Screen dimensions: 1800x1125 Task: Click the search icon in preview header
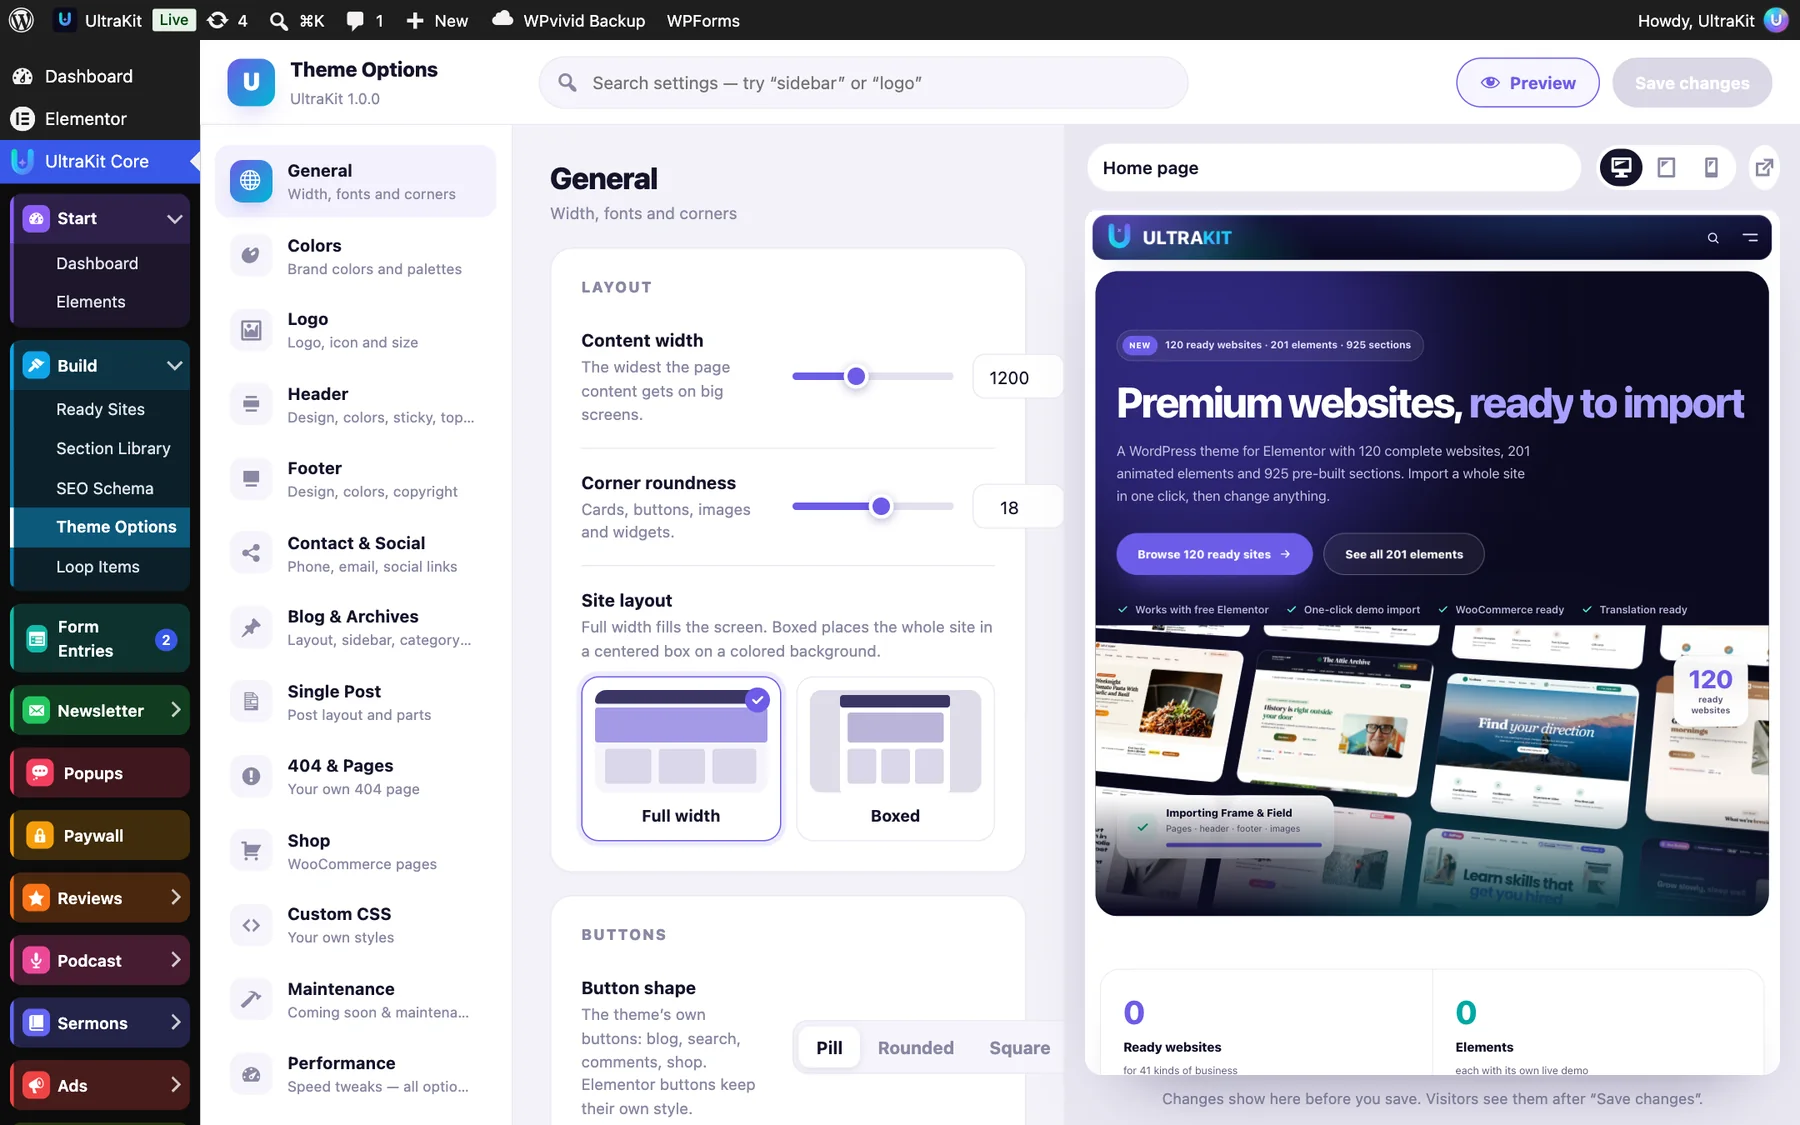pyautogui.click(x=1713, y=238)
